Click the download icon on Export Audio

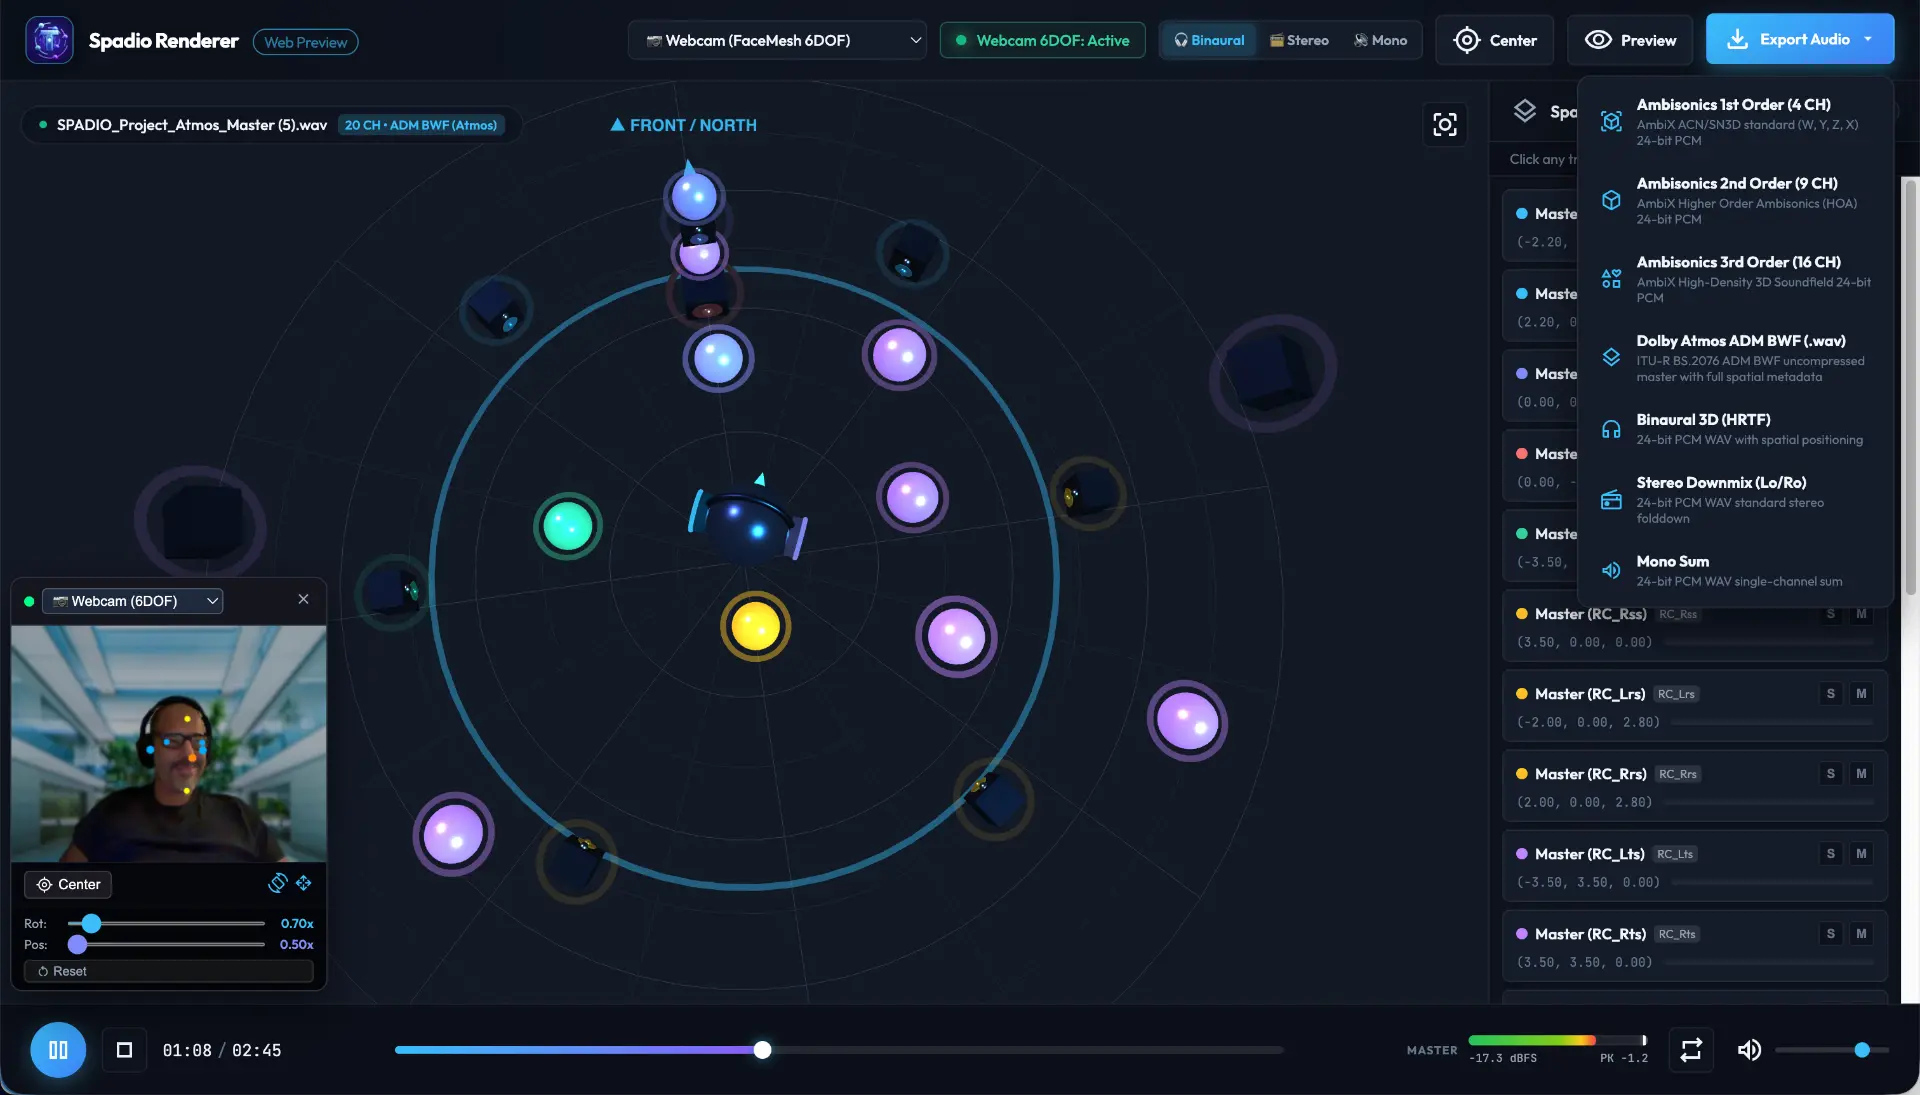(1738, 39)
